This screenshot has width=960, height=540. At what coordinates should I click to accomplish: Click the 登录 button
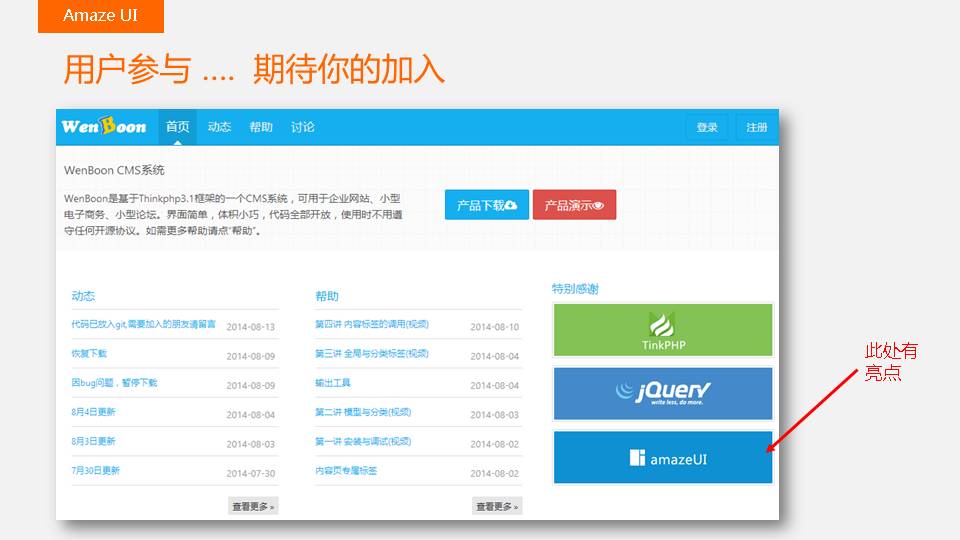click(x=707, y=128)
